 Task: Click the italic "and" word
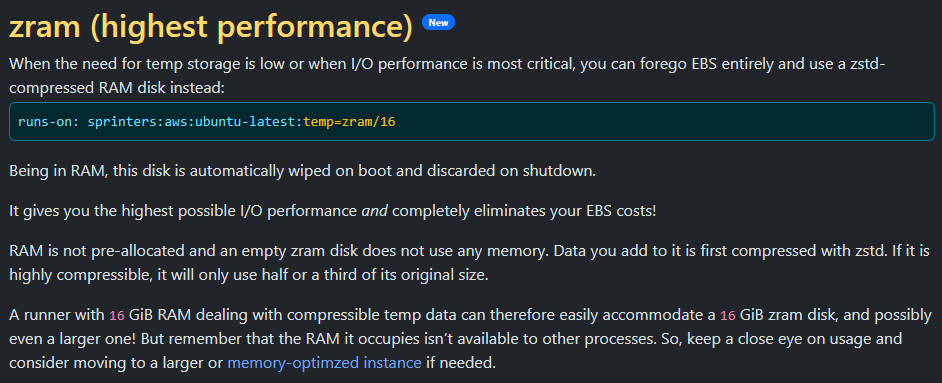tap(374, 212)
